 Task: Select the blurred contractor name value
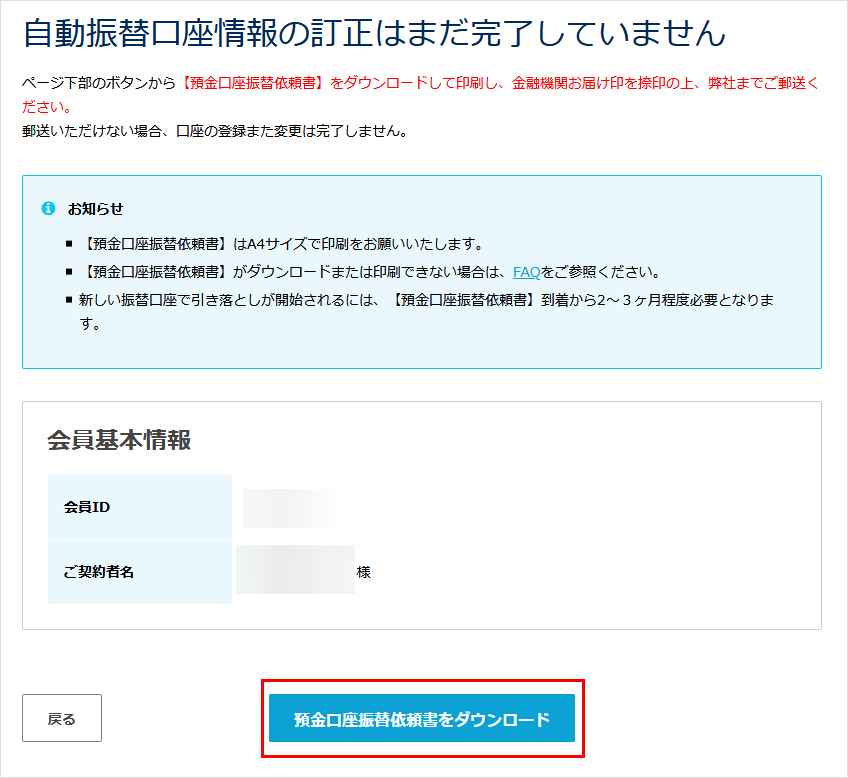(x=295, y=571)
